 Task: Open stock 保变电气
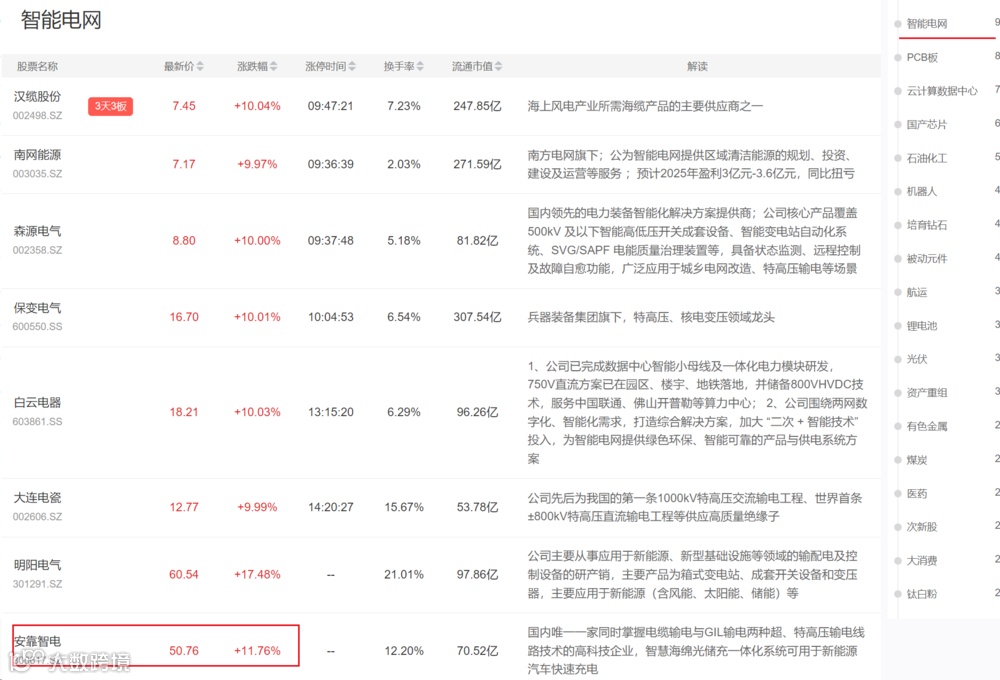38,307
